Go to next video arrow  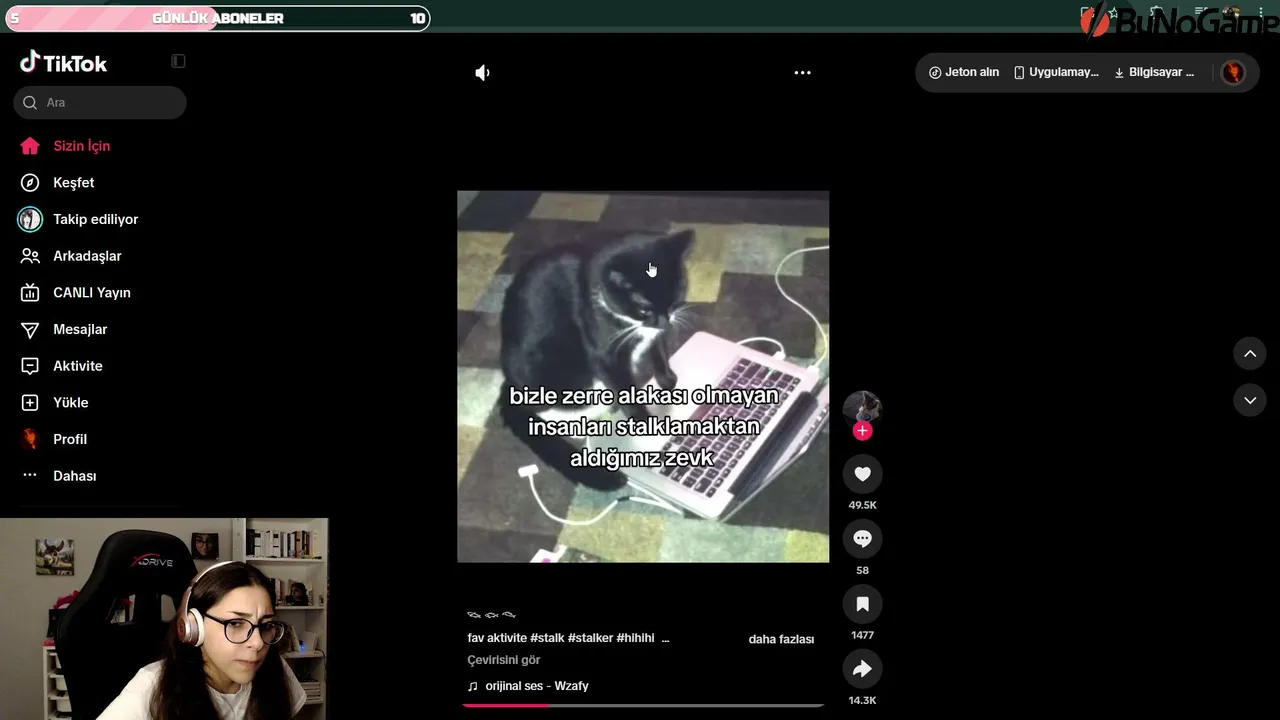pos(1250,400)
